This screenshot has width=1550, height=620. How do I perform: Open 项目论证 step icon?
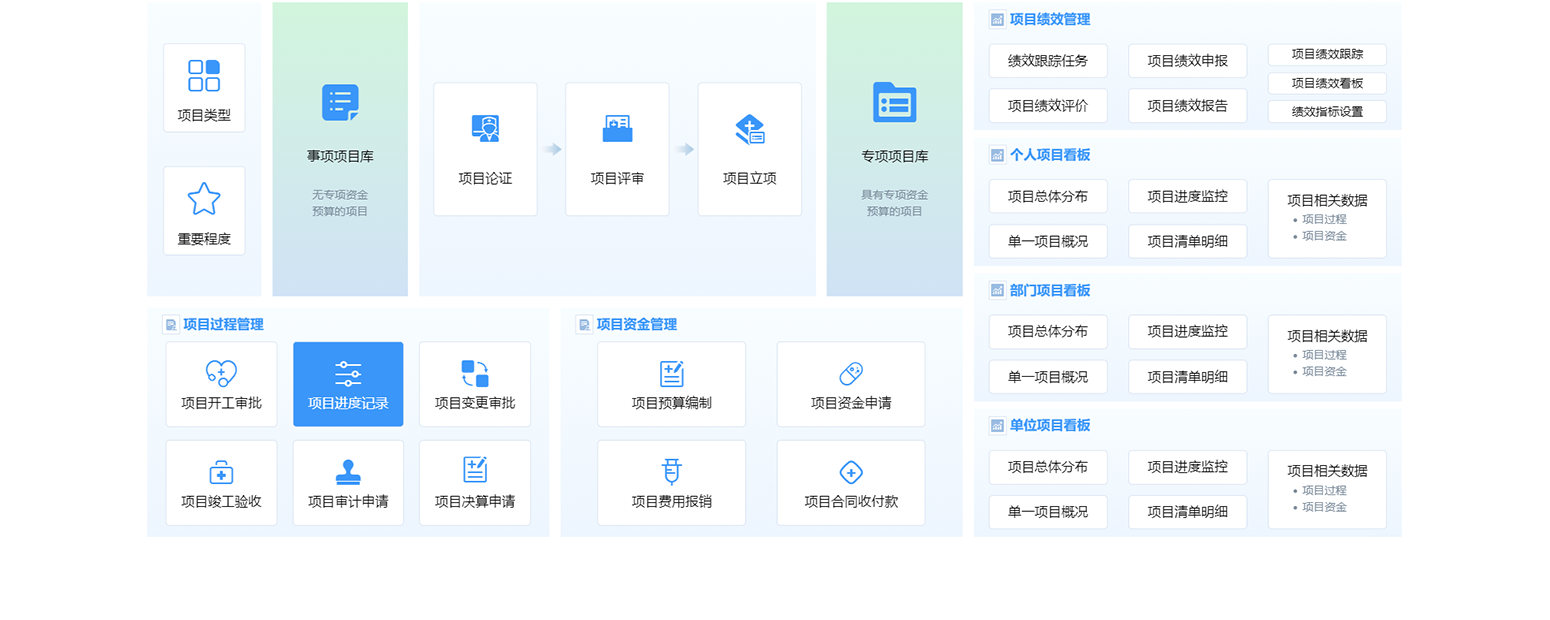coord(485,129)
